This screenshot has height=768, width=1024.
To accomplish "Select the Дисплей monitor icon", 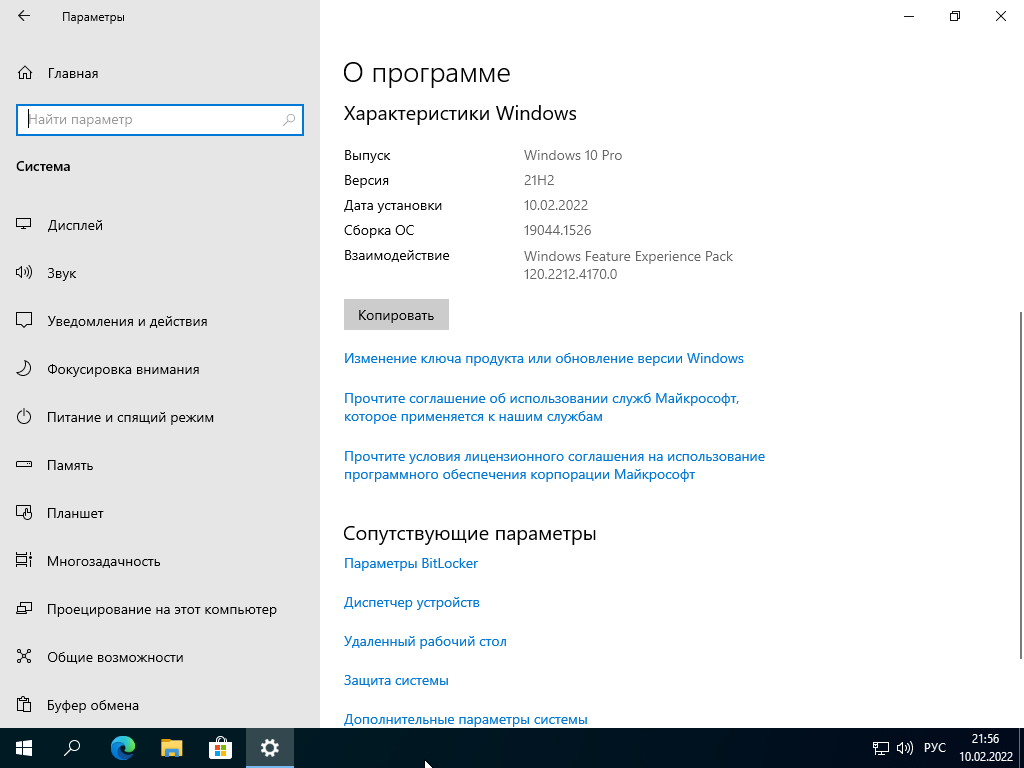I will [24, 225].
